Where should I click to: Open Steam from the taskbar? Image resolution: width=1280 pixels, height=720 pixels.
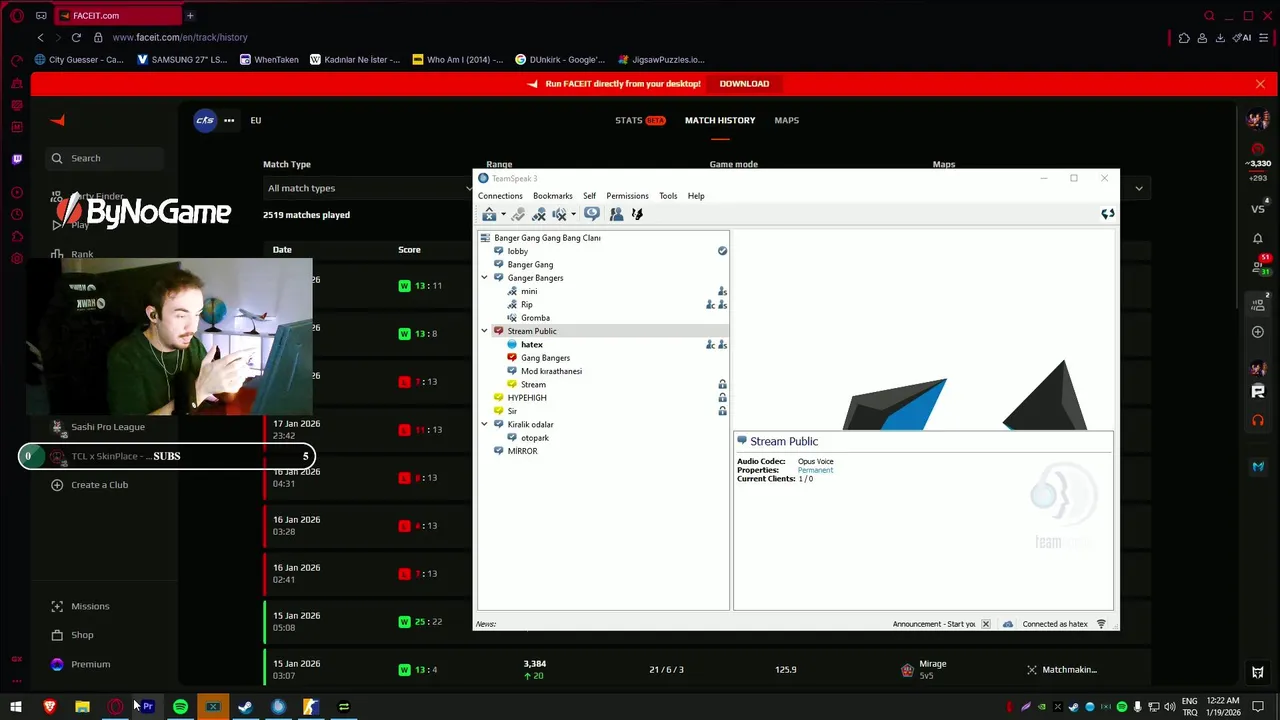245,707
